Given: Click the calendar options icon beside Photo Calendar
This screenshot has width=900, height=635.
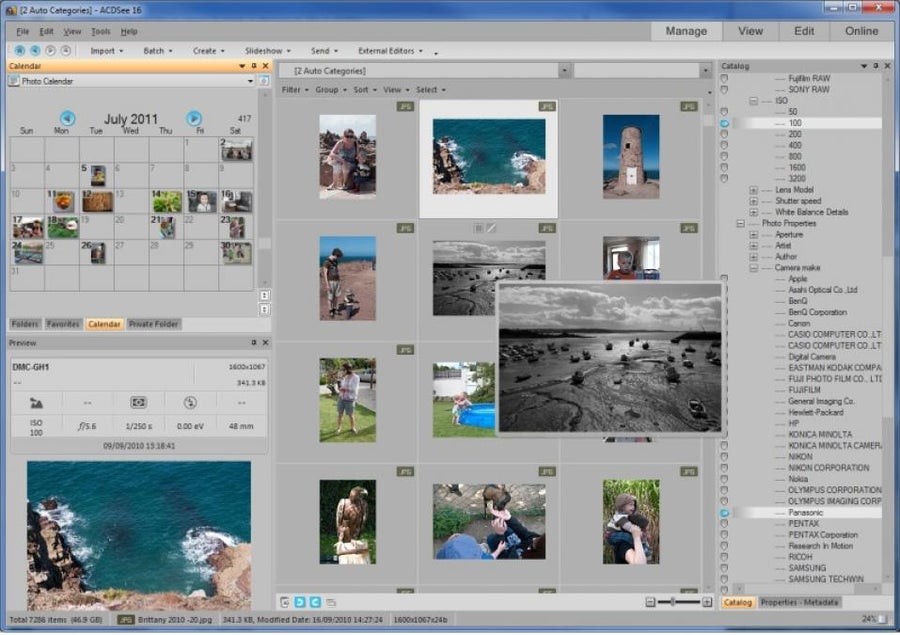Looking at the screenshot, I should (x=264, y=81).
